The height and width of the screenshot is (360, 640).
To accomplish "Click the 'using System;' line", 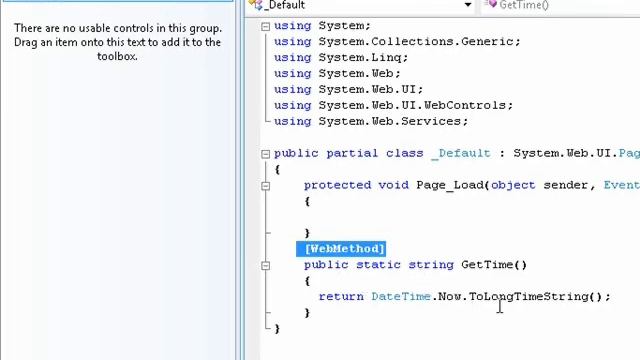I will pyautogui.click(x=322, y=26).
